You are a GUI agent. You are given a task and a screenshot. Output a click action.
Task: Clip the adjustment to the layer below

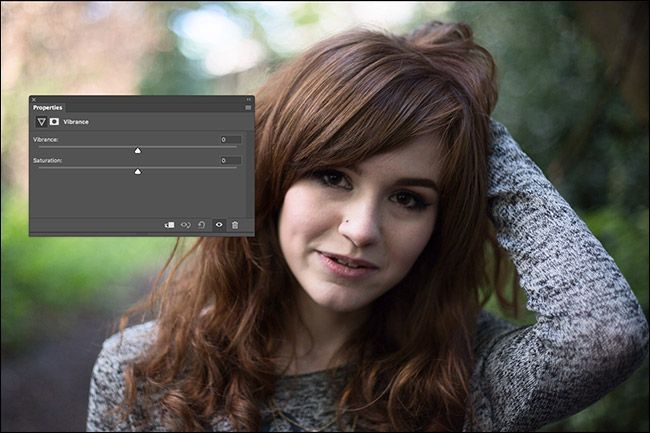click(x=170, y=225)
